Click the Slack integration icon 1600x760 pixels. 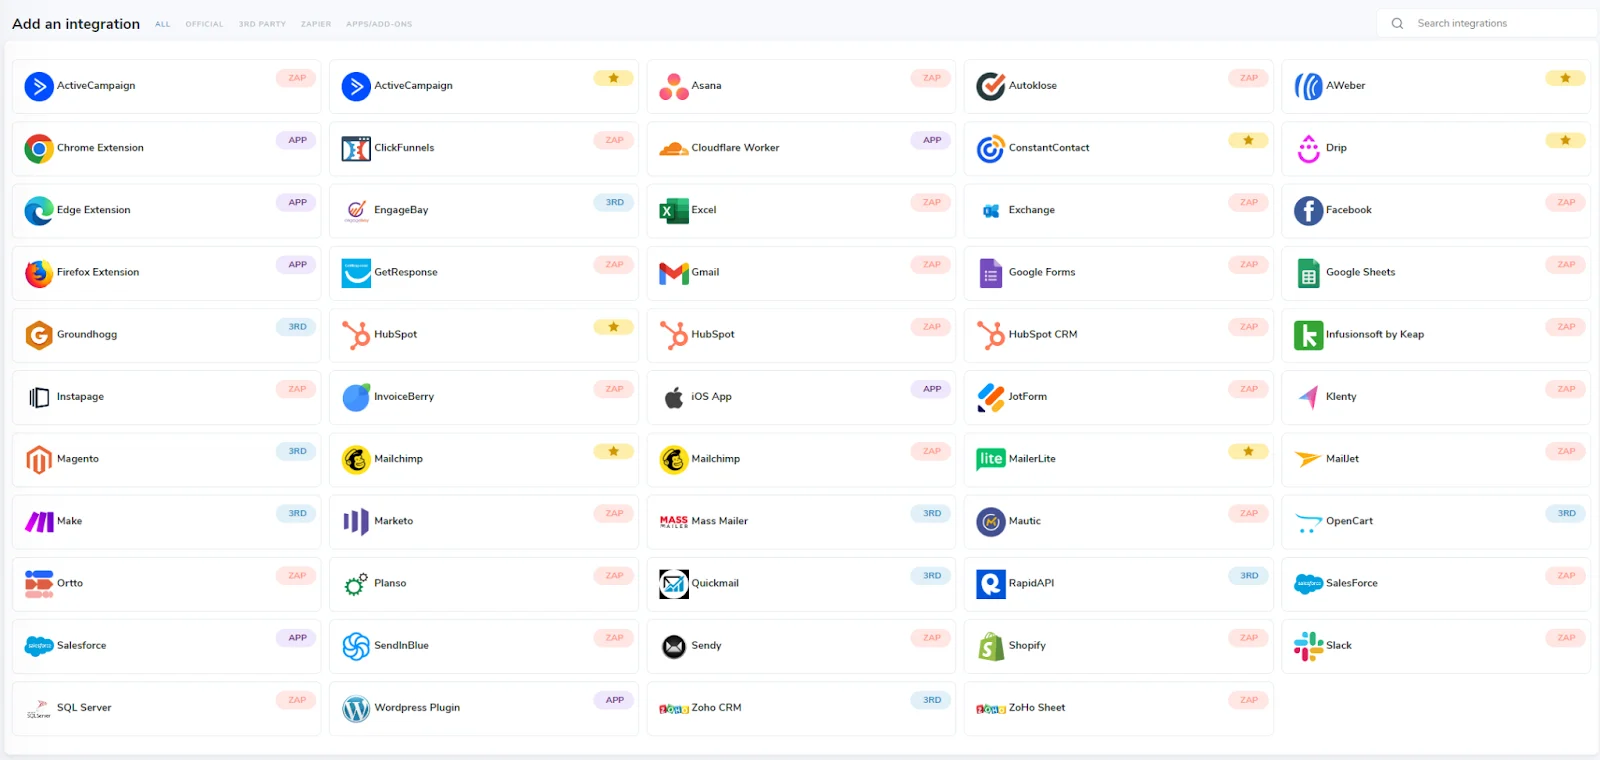pos(1308,645)
